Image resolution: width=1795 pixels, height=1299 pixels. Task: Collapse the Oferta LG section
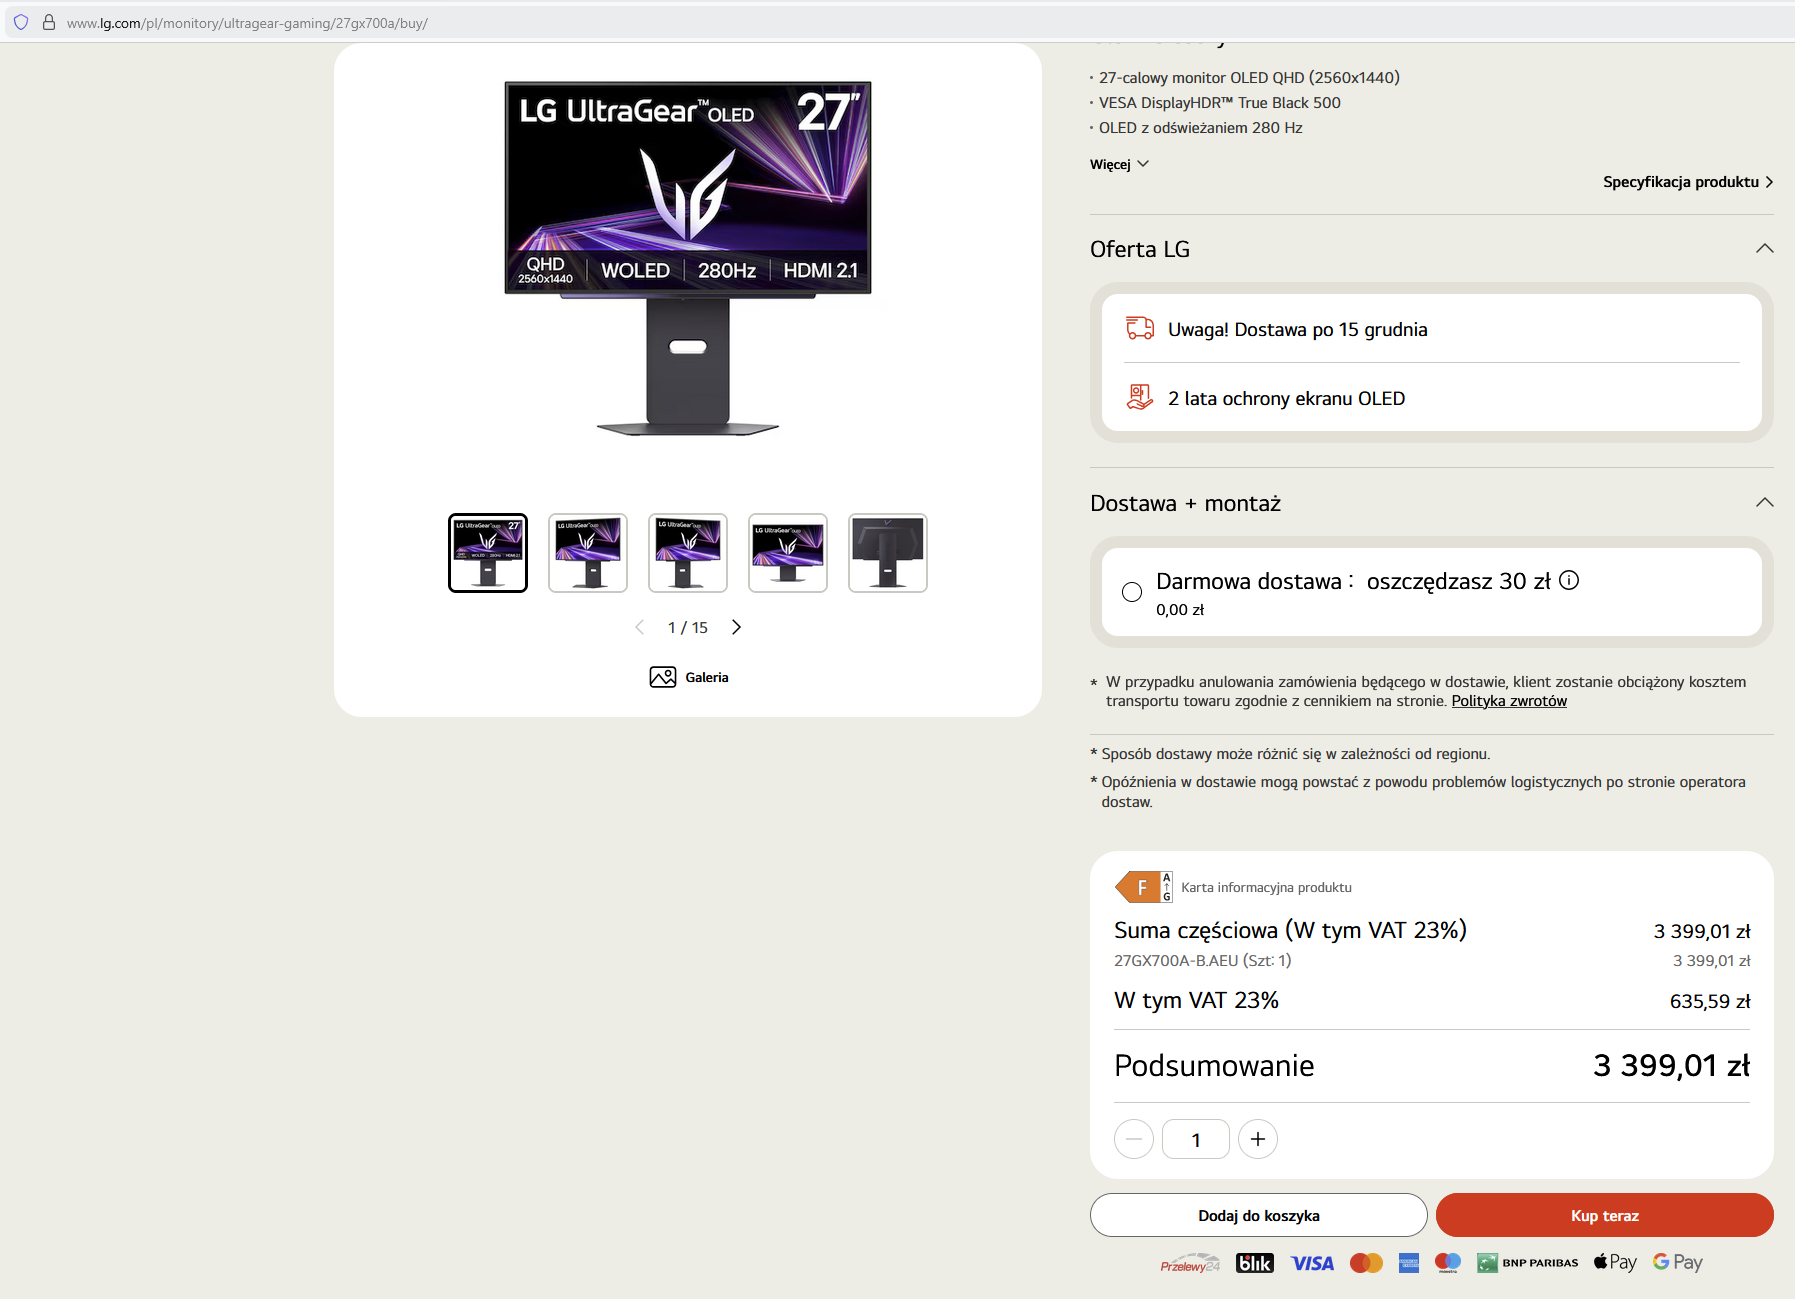pyautogui.click(x=1765, y=248)
